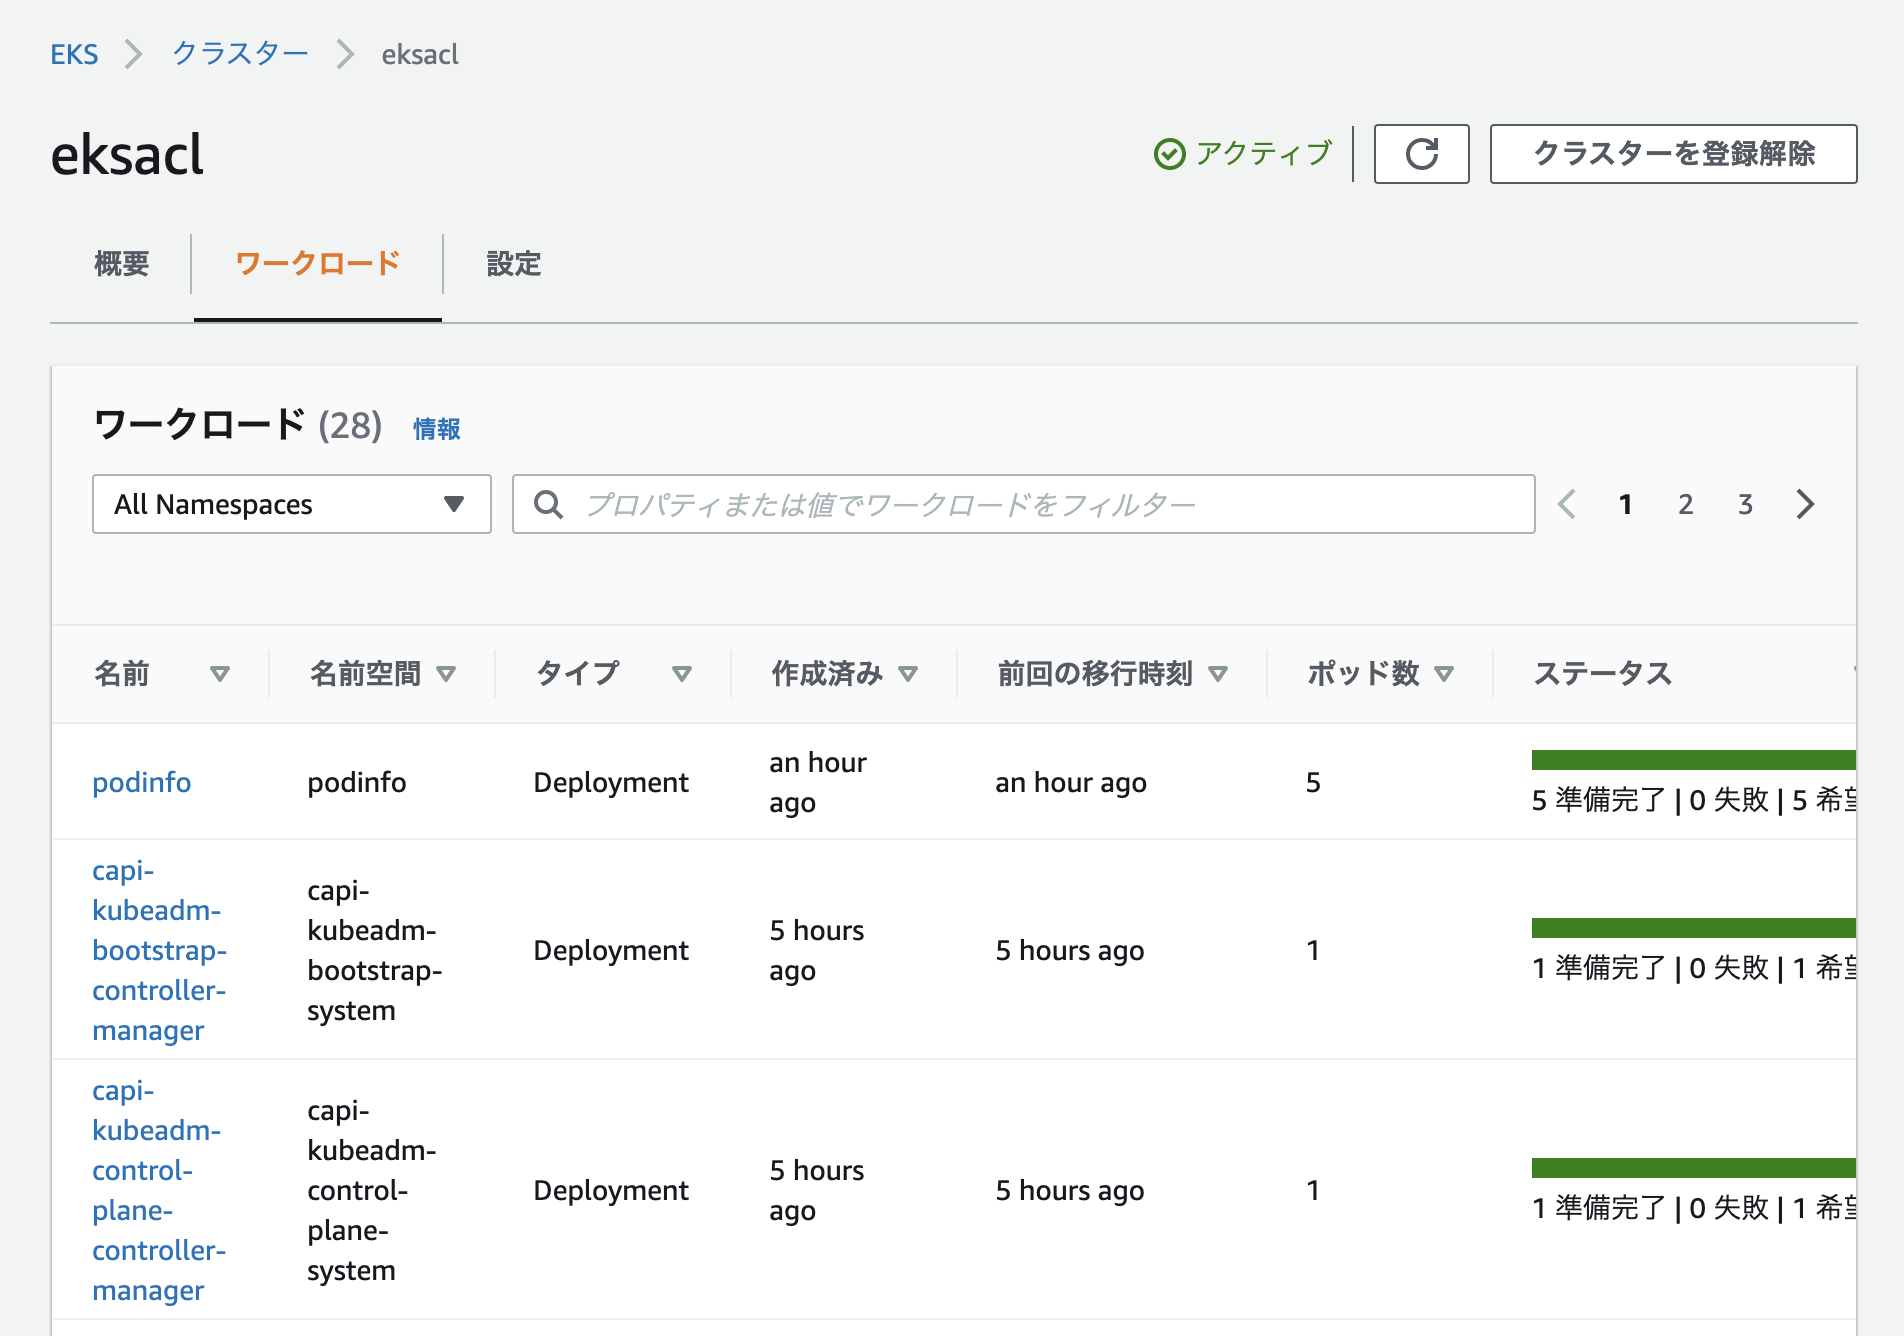Screen dimensions: 1904x1336
Task: Click the refresh cluster icon button
Action: point(1421,154)
